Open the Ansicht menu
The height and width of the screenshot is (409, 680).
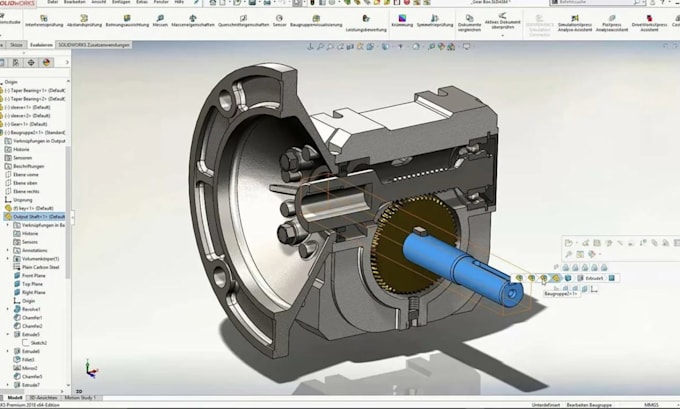click(98, 2)
